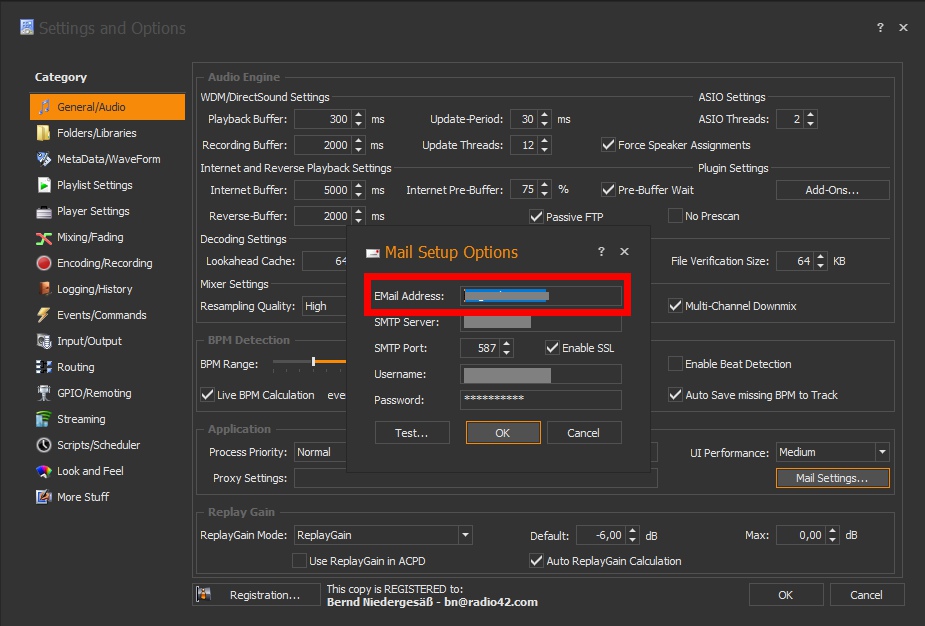Adjust the BPM Range slider handle

(313, 362)
